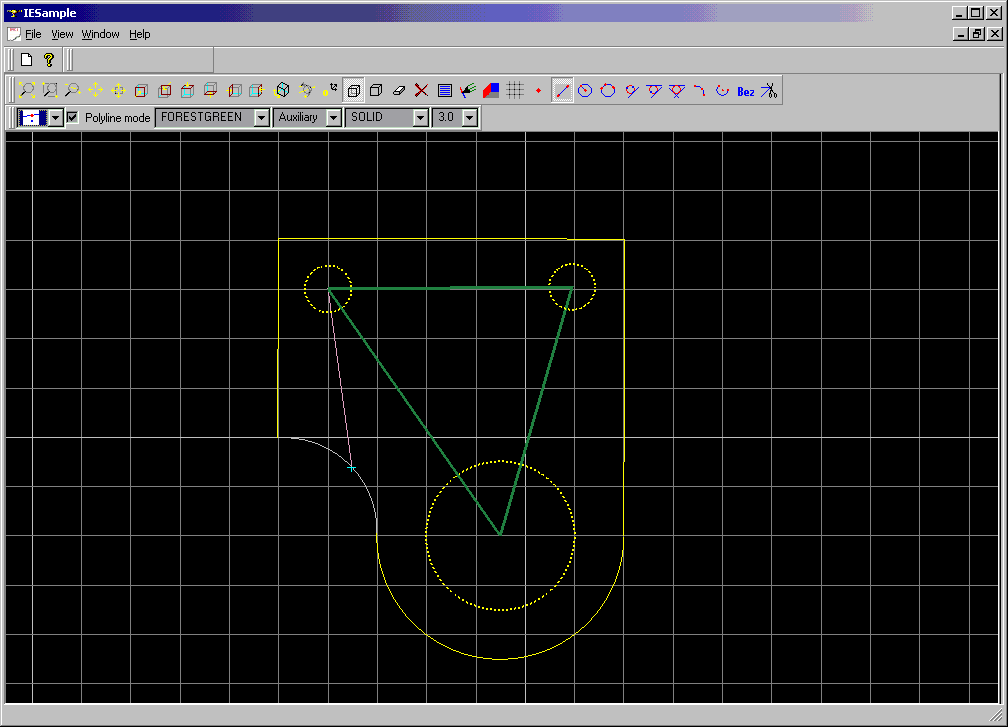Open the FORESTGREEN color dropdown
The image size is (1008, 727).
262,118
